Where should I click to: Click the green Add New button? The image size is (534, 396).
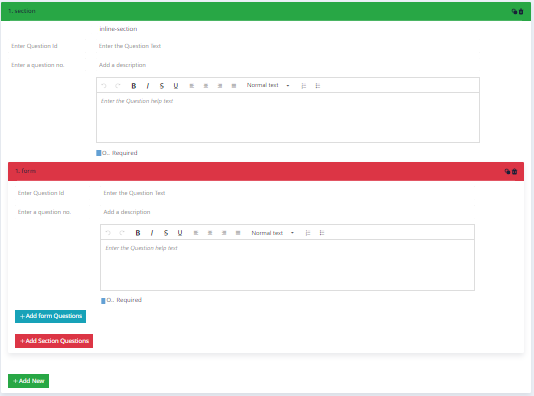pyautogui.click(x=29, y=381)
